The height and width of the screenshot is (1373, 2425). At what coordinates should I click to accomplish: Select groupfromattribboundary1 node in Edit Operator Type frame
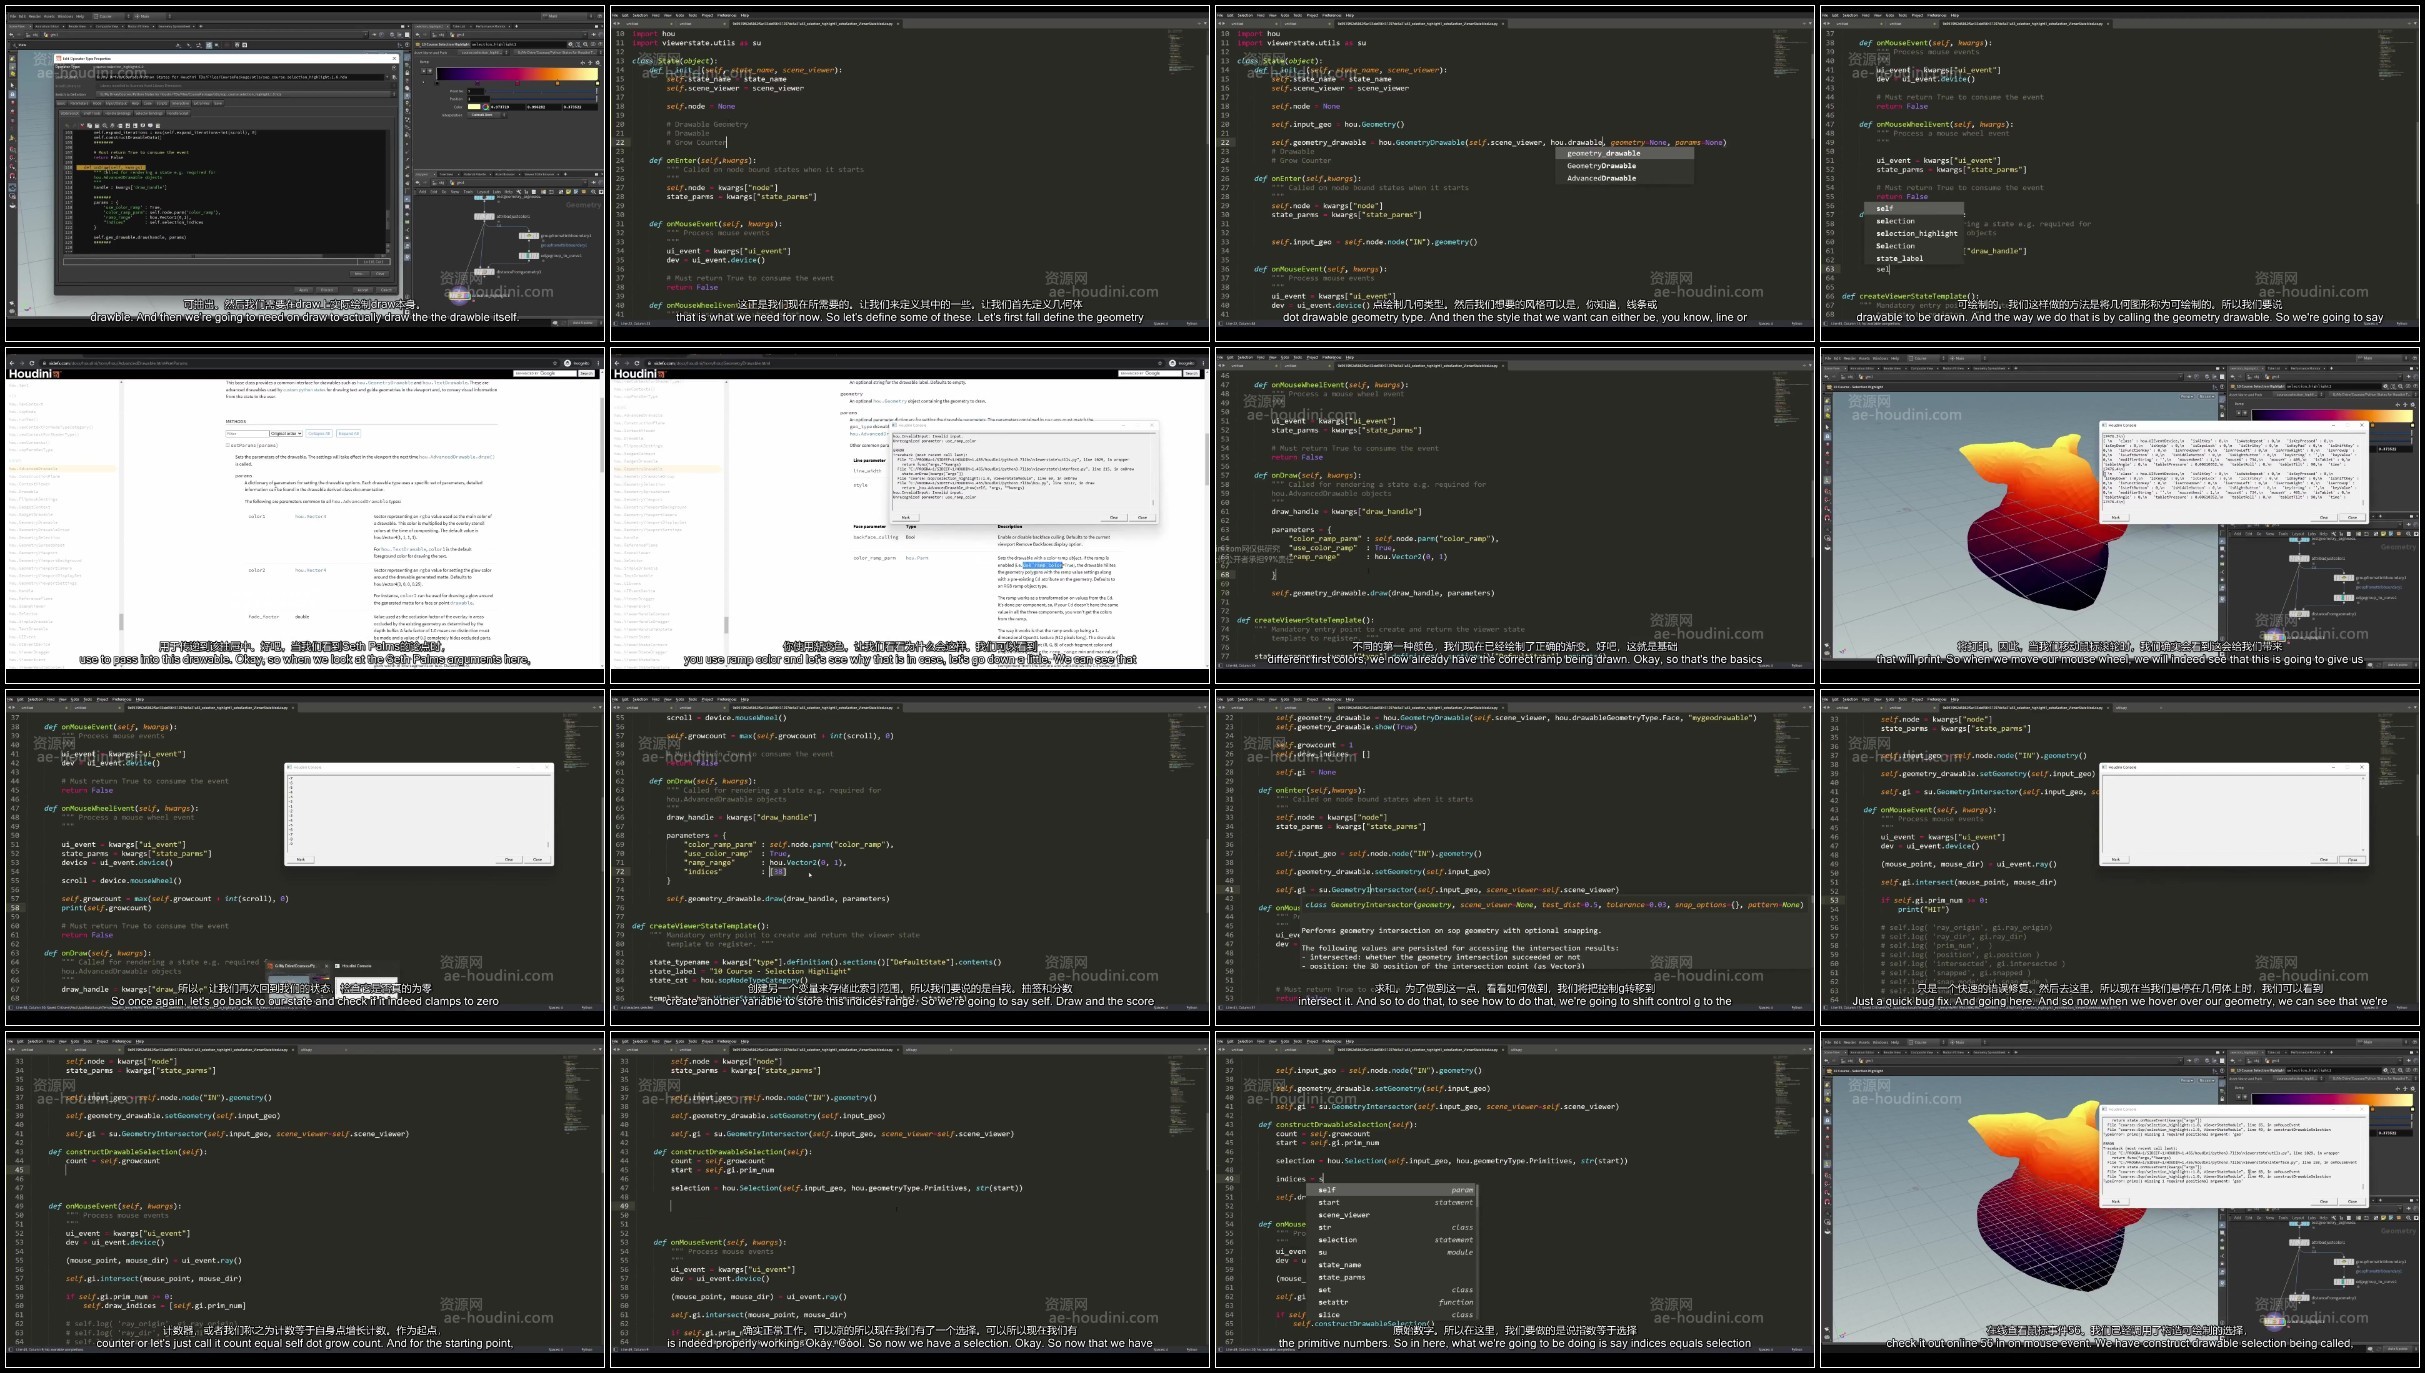(528, 236)
